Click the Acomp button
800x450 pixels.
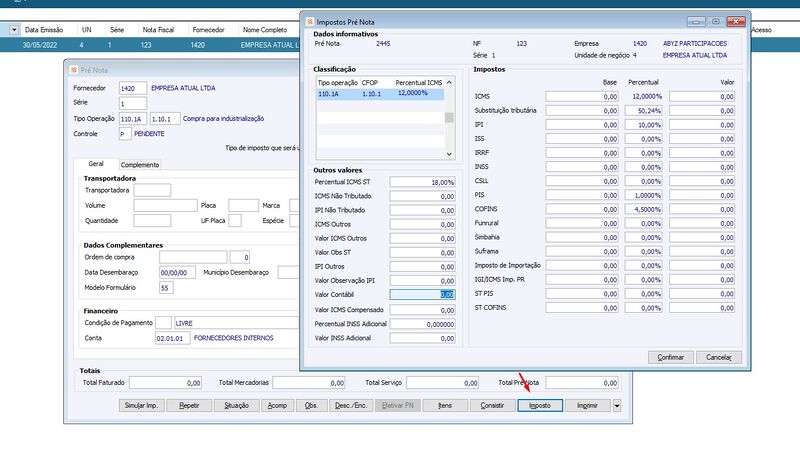(x=277, y=406)
